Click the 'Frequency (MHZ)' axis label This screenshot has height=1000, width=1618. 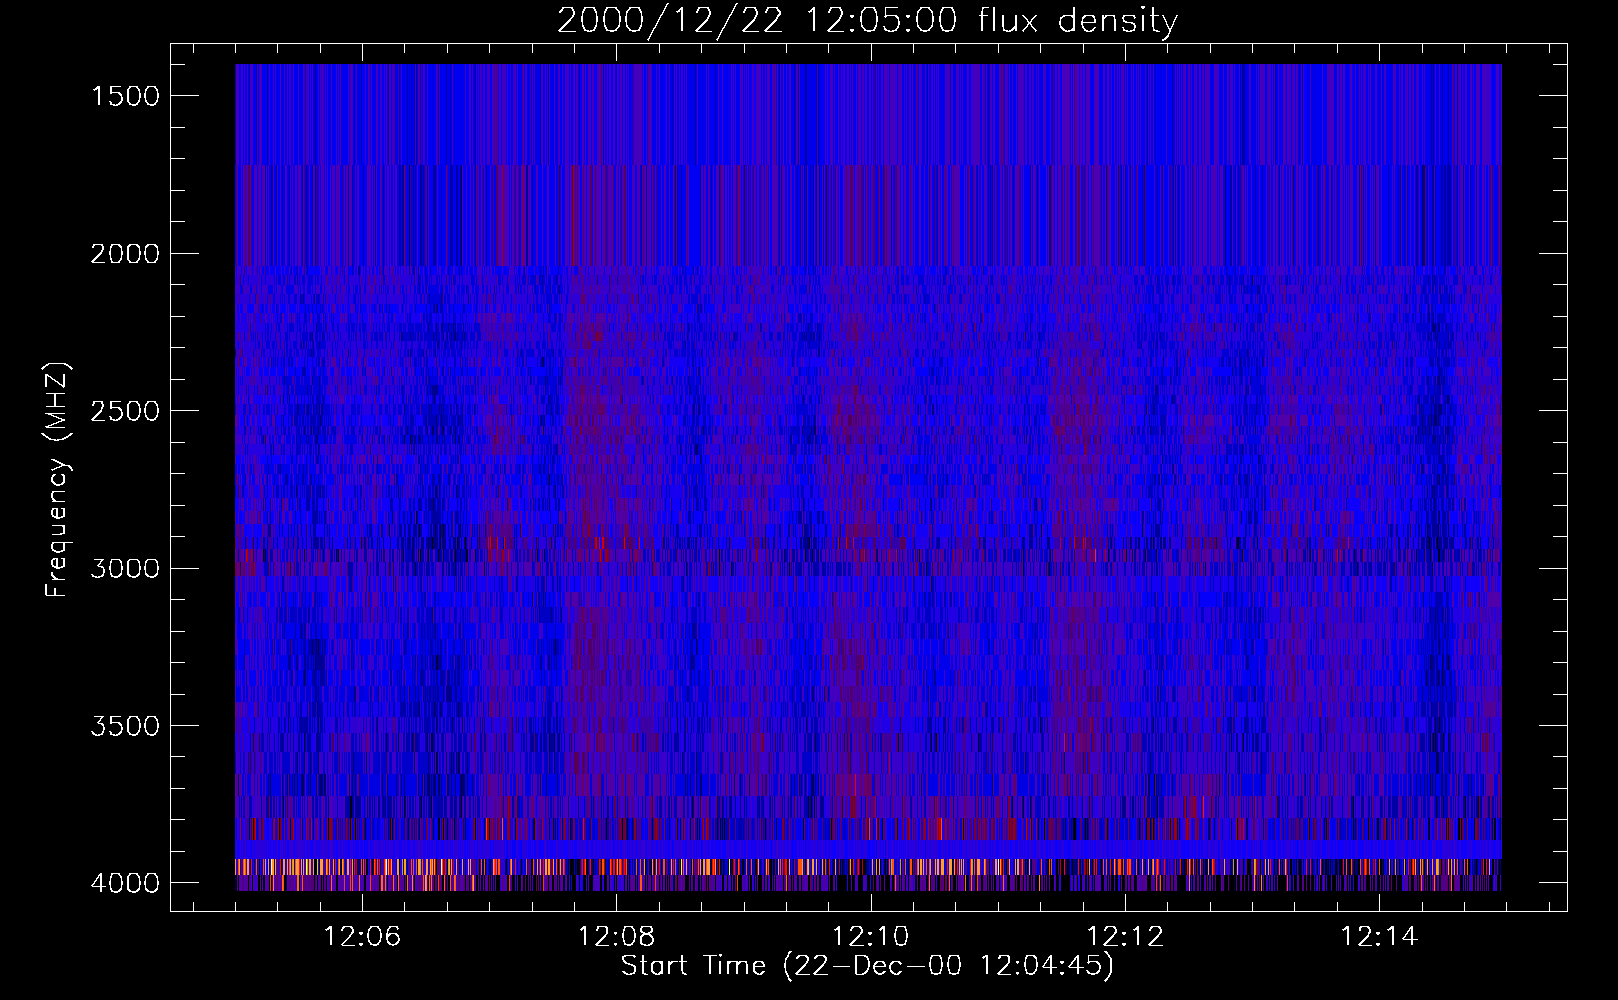(57, 480)
